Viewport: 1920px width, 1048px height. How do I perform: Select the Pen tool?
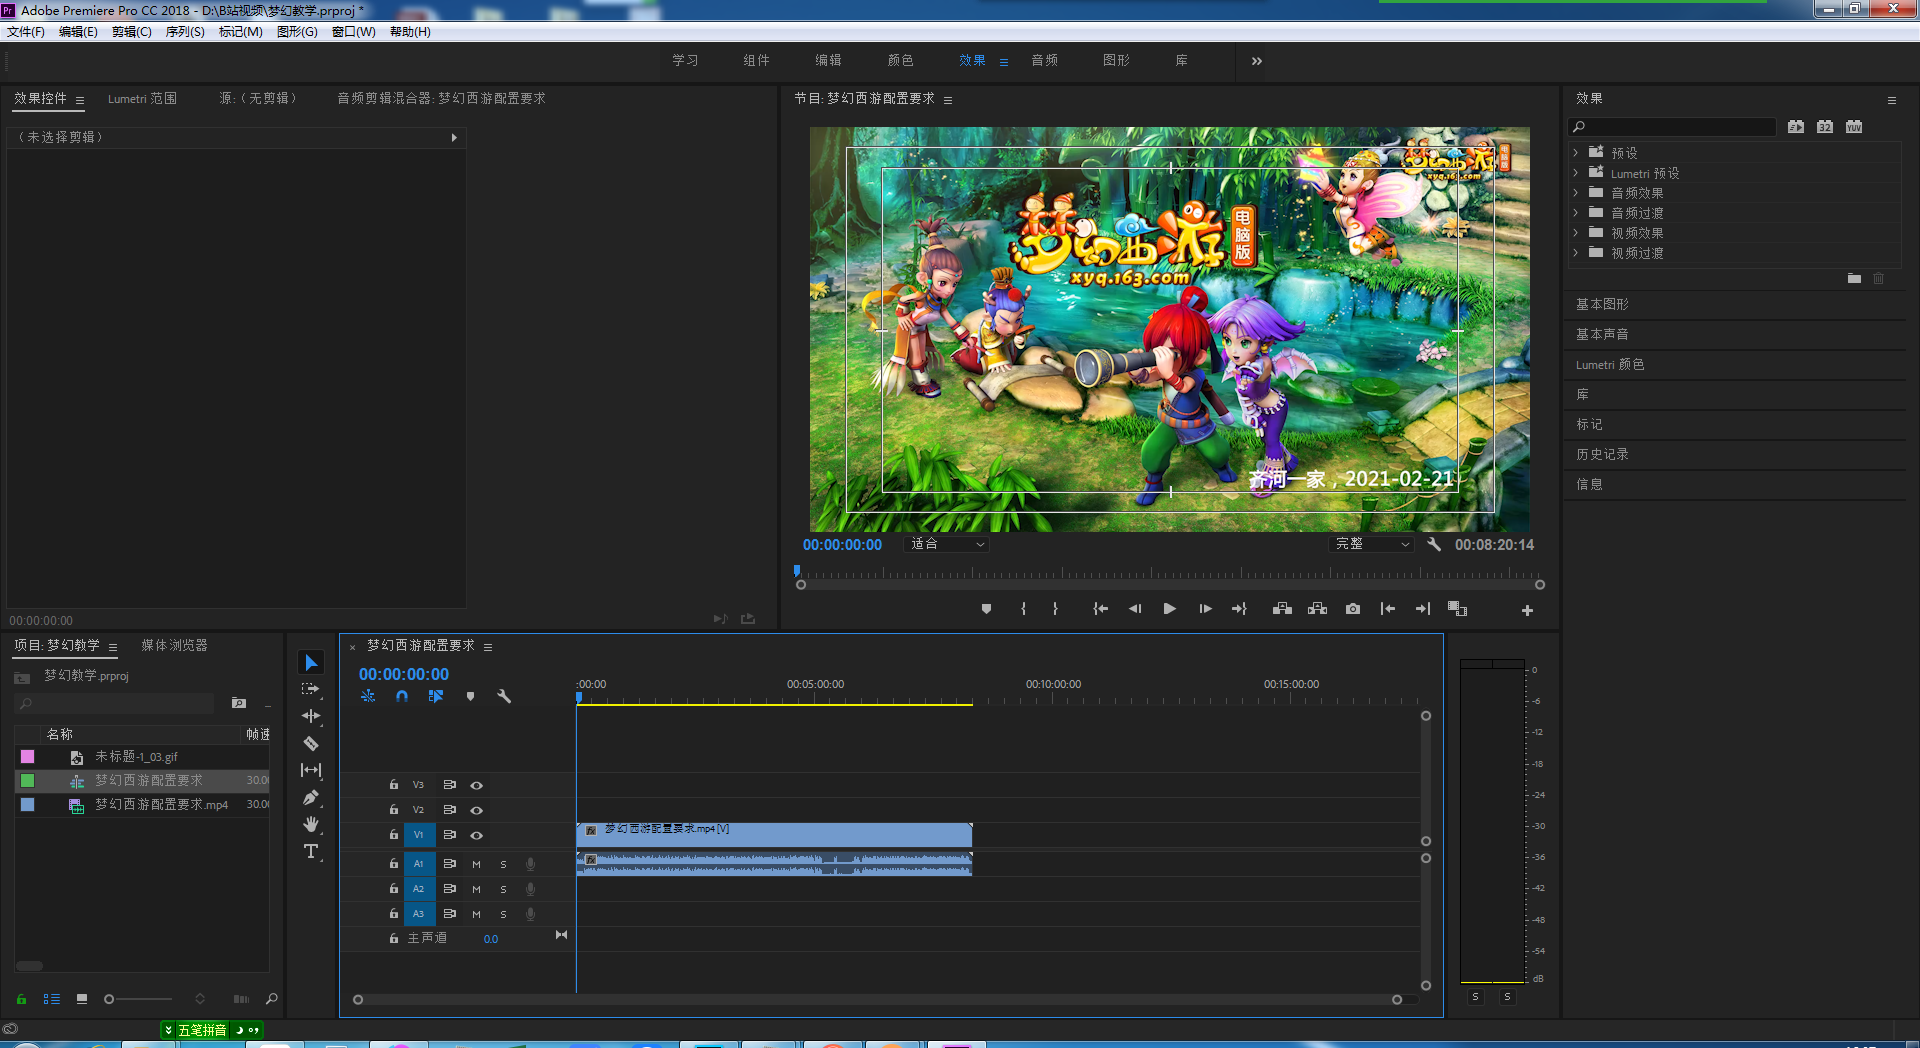311,797
